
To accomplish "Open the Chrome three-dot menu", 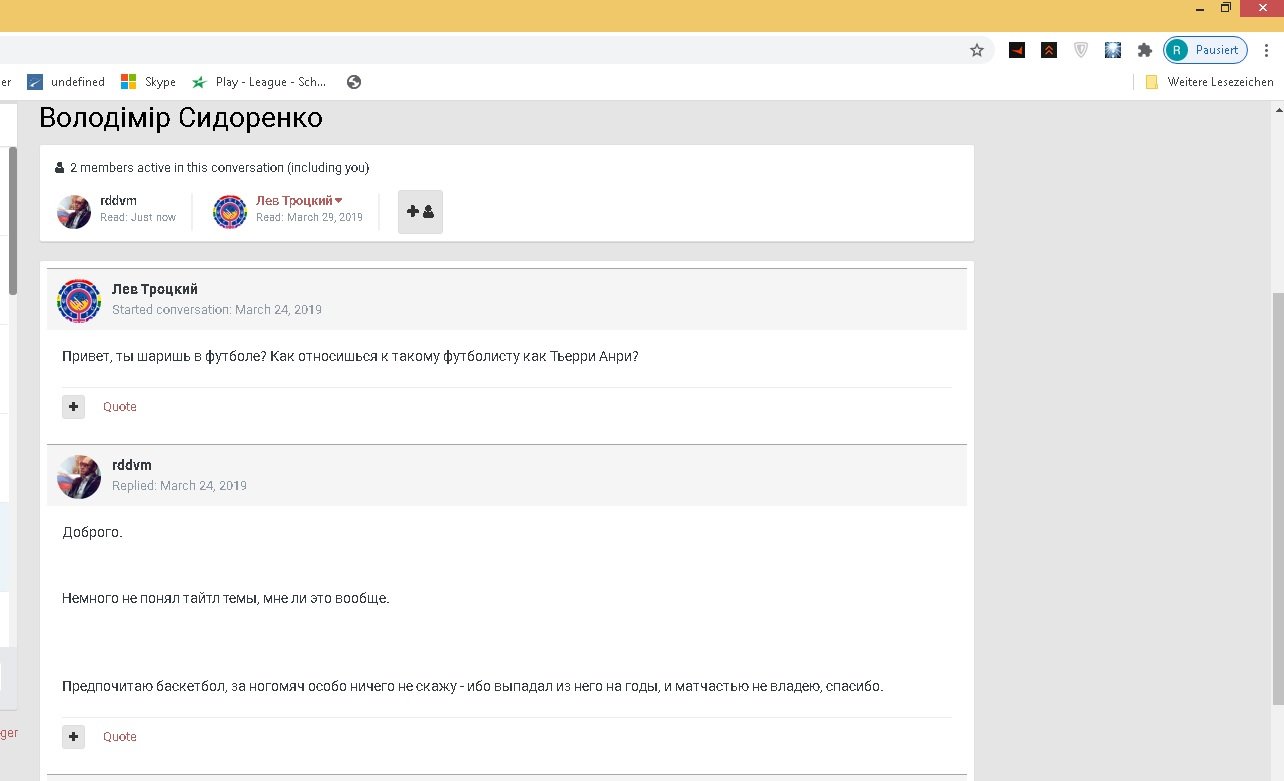I will [1266, 50].
